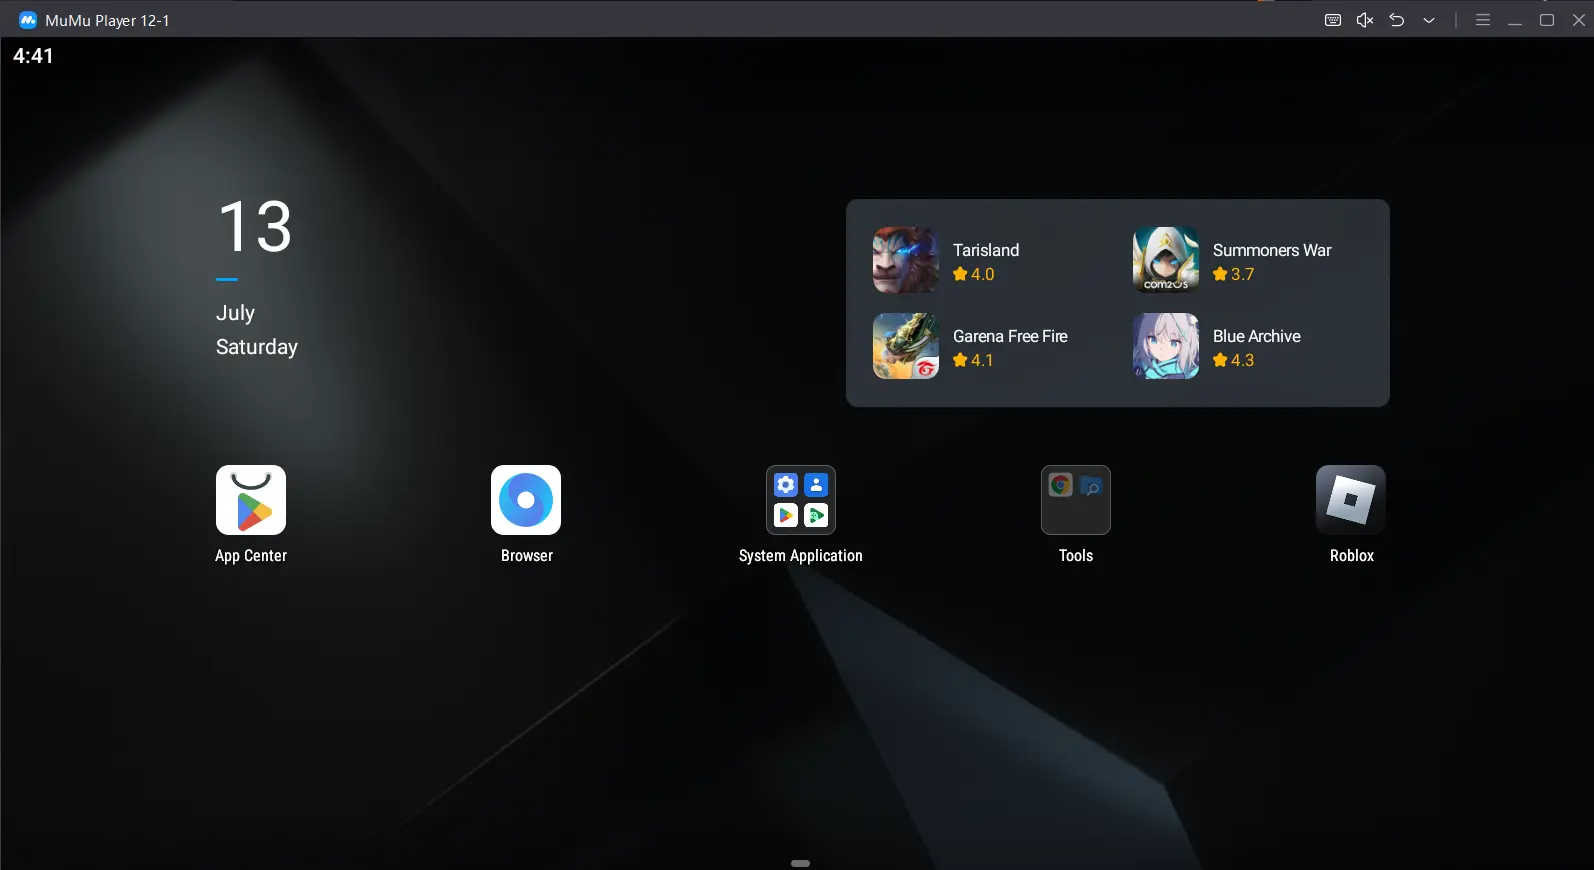Open the App Center icon
This screenshot has width=1594, height=870.
251,500
